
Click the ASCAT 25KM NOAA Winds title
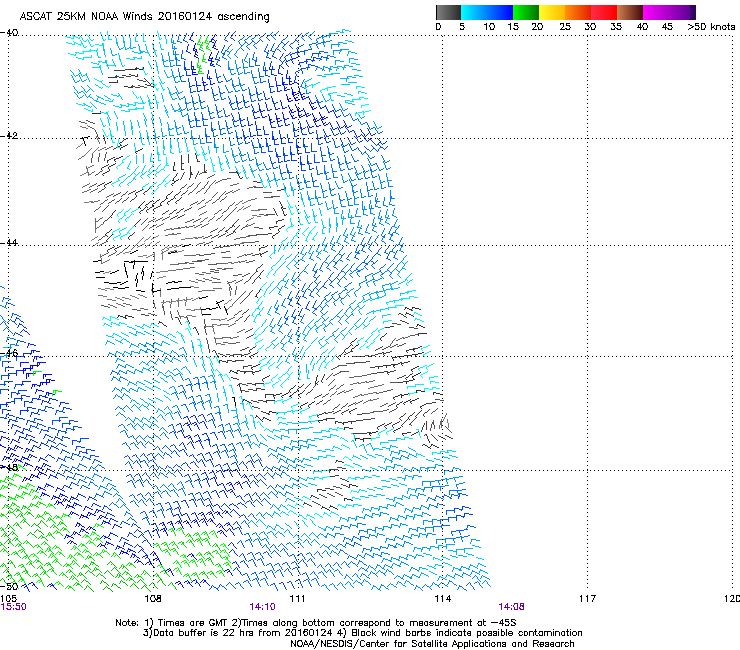[144, 17]
